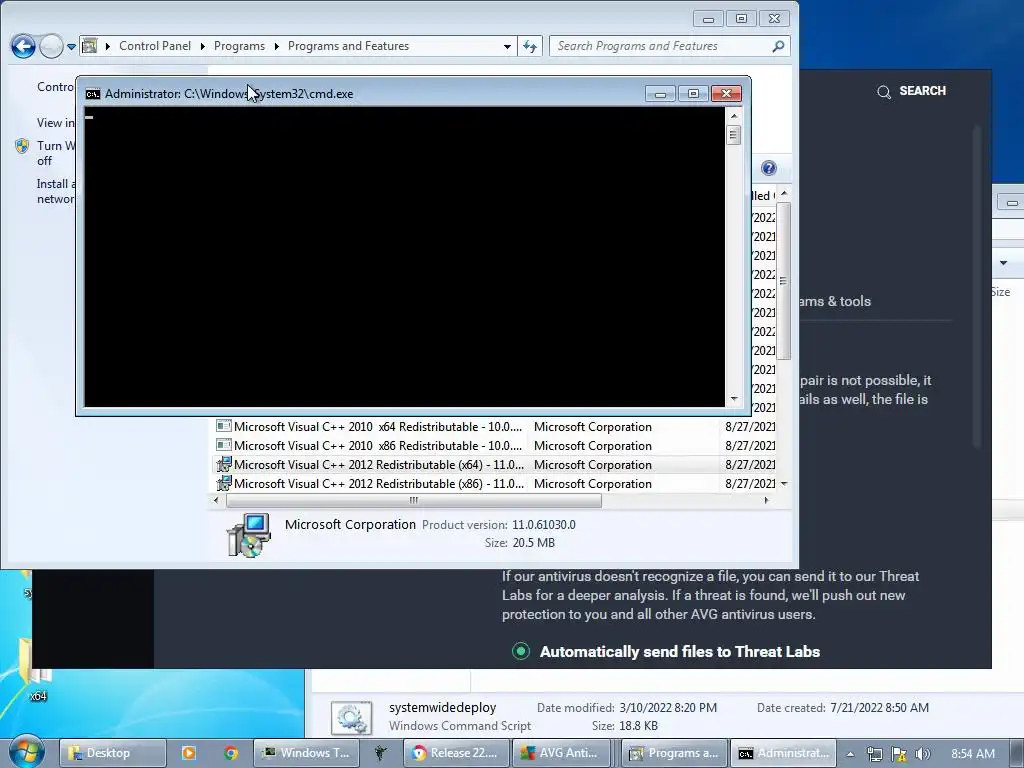Switch to Windows Task Manager taskbar button

click(304, 753)
